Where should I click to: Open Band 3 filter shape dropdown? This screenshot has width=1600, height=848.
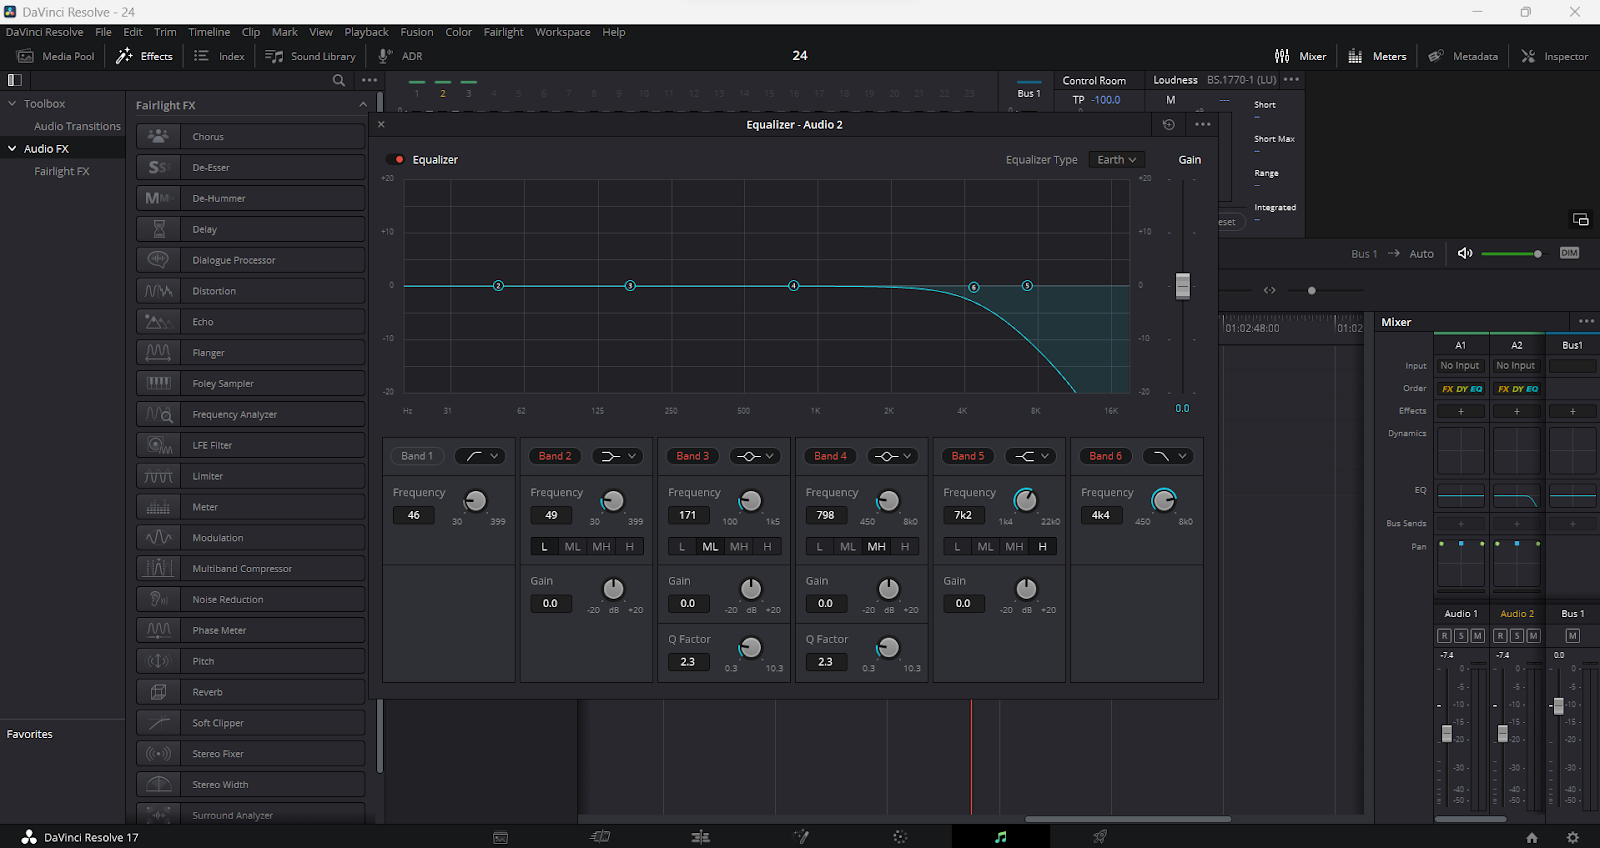[756, 456]
